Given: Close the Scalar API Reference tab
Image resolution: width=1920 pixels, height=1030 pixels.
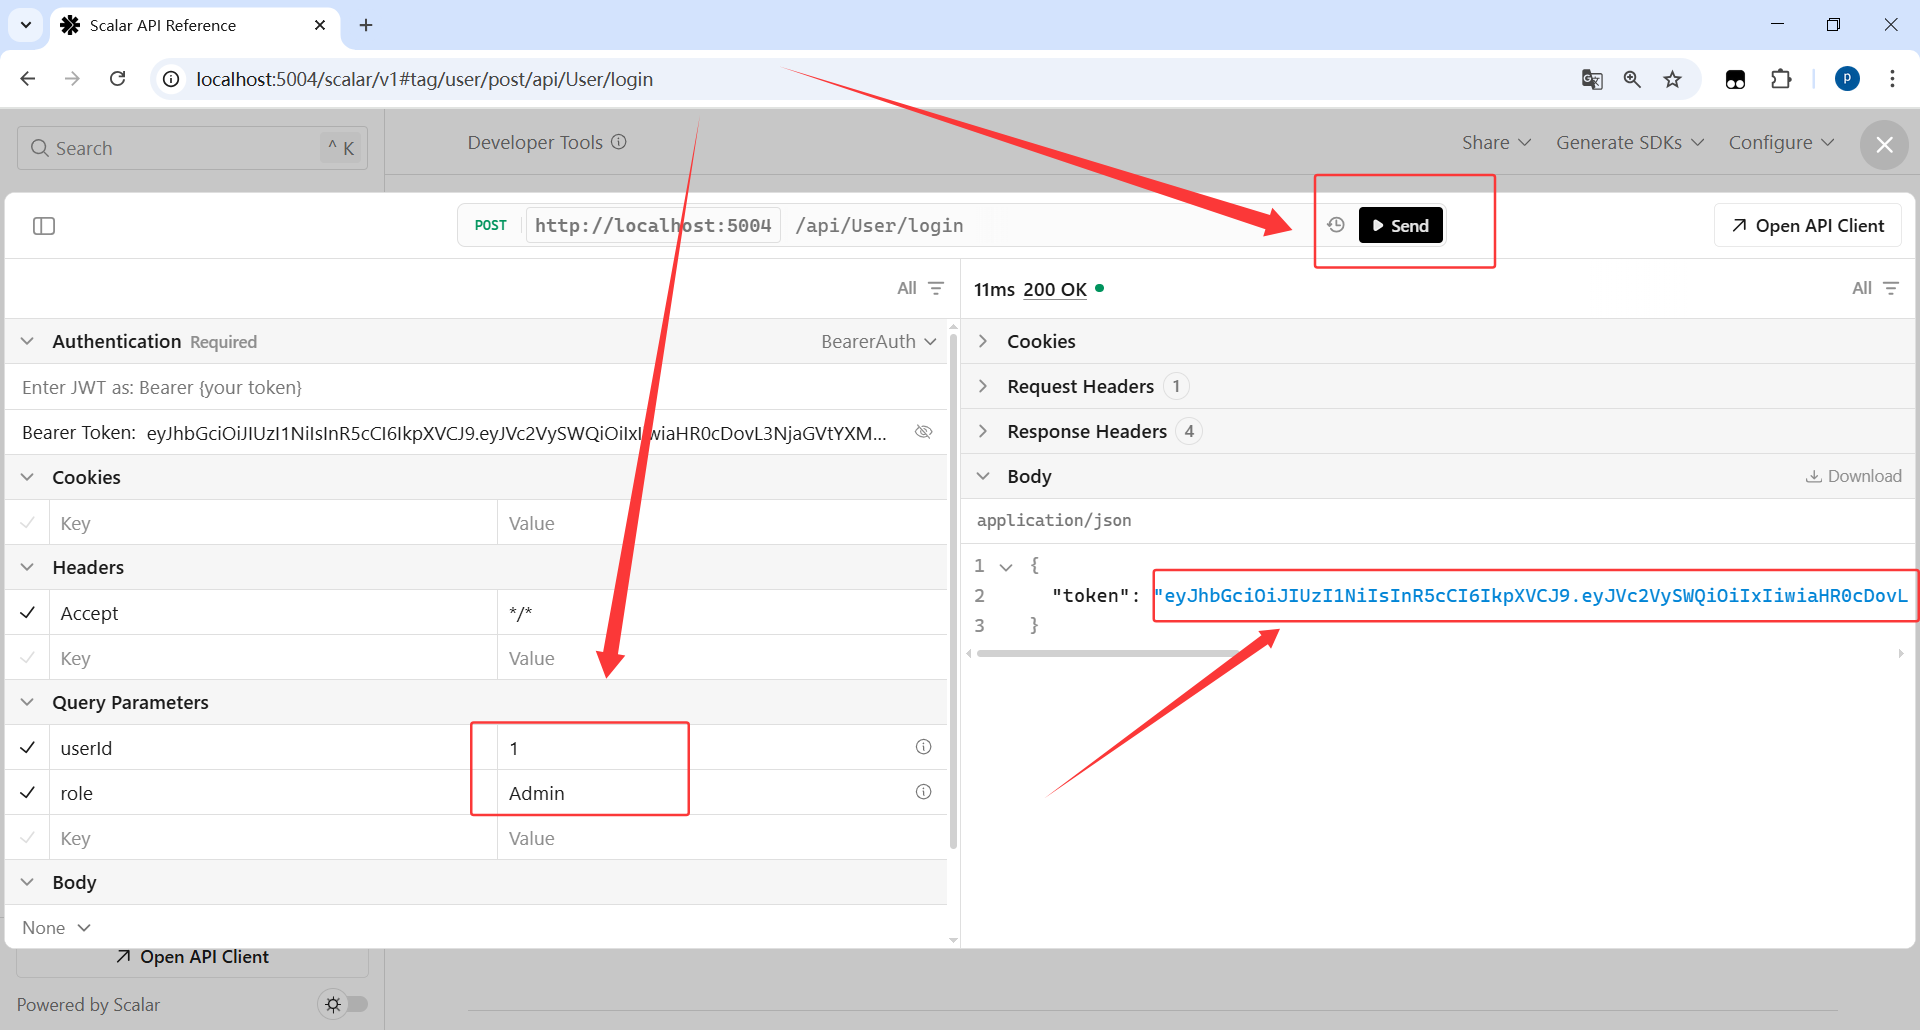Looking at the screenshot, I should tap(320, 25).
